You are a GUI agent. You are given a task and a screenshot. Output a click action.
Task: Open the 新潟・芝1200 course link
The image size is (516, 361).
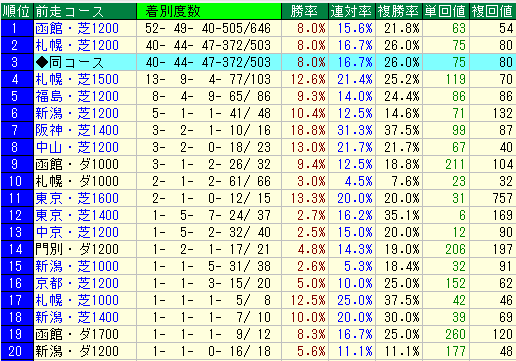click(77, 113)
